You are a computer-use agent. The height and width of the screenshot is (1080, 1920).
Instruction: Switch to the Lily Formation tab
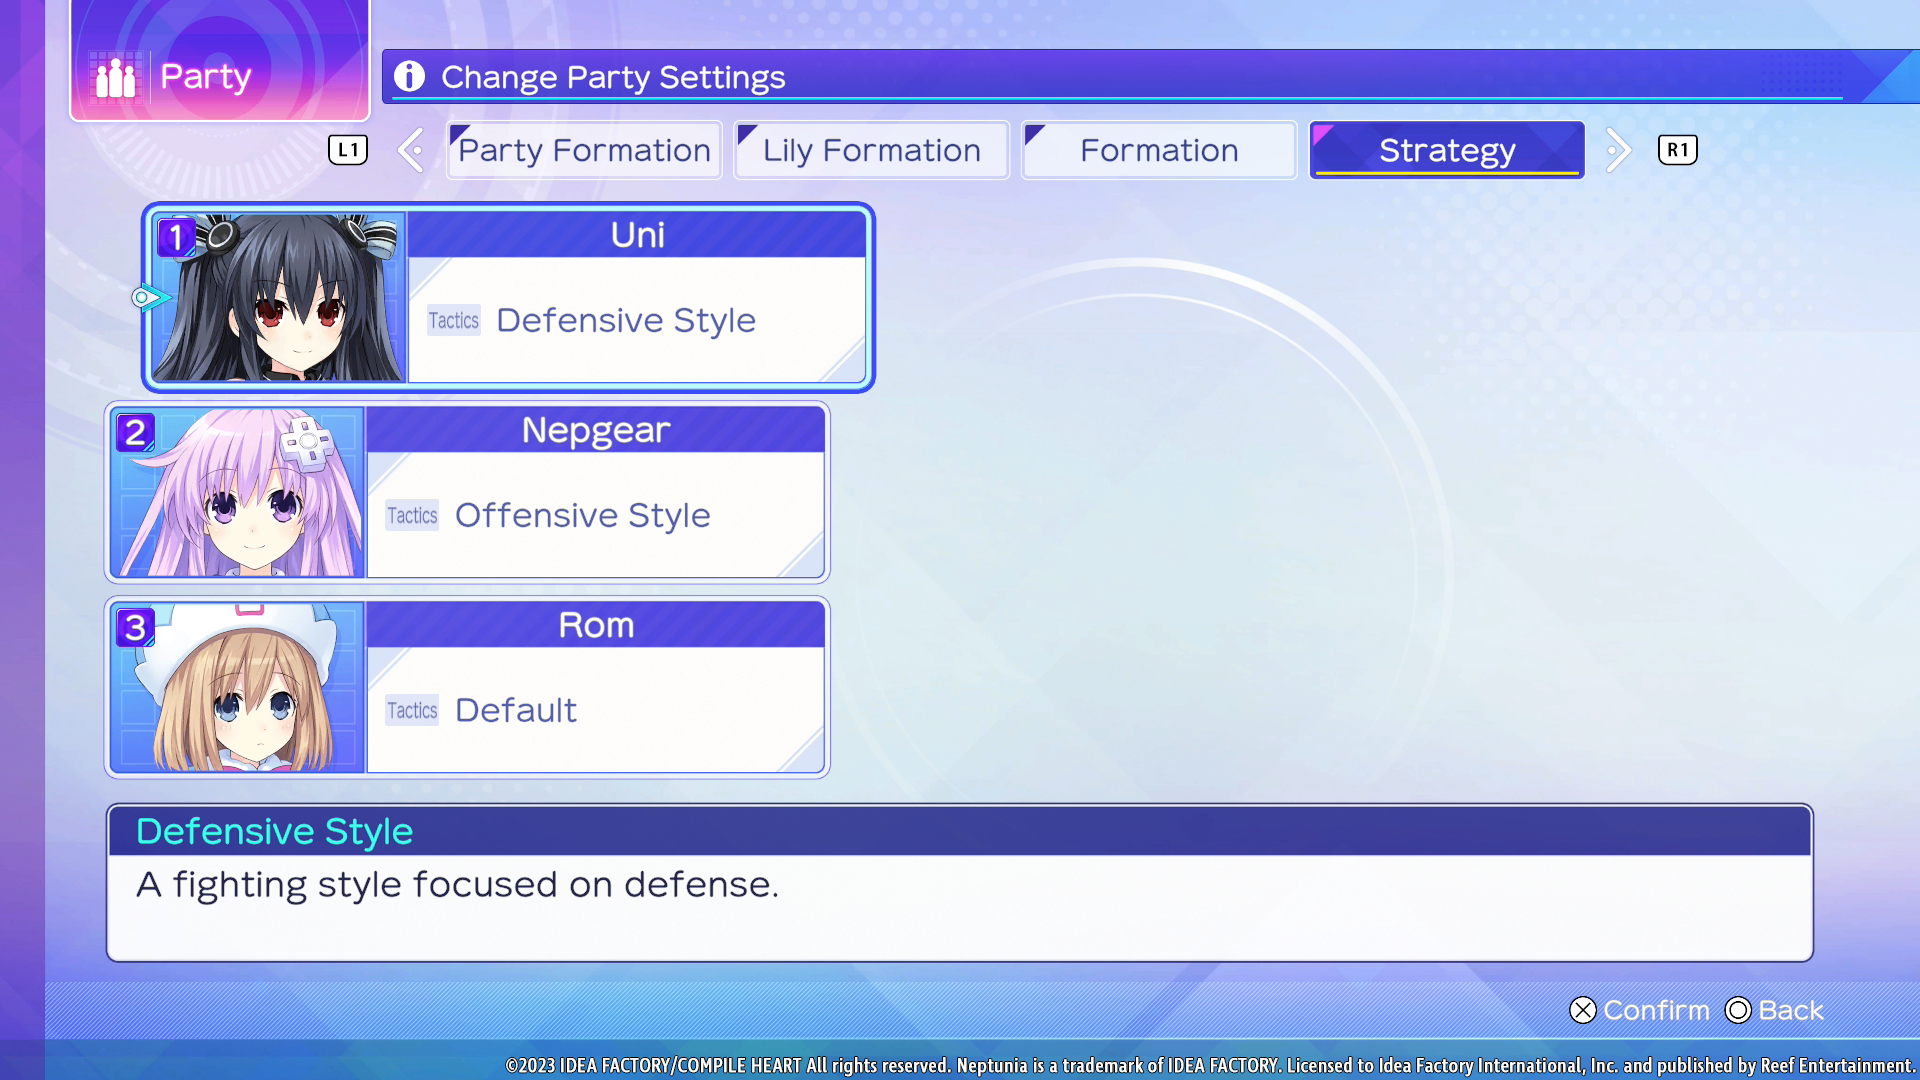[x=871, y=151]
